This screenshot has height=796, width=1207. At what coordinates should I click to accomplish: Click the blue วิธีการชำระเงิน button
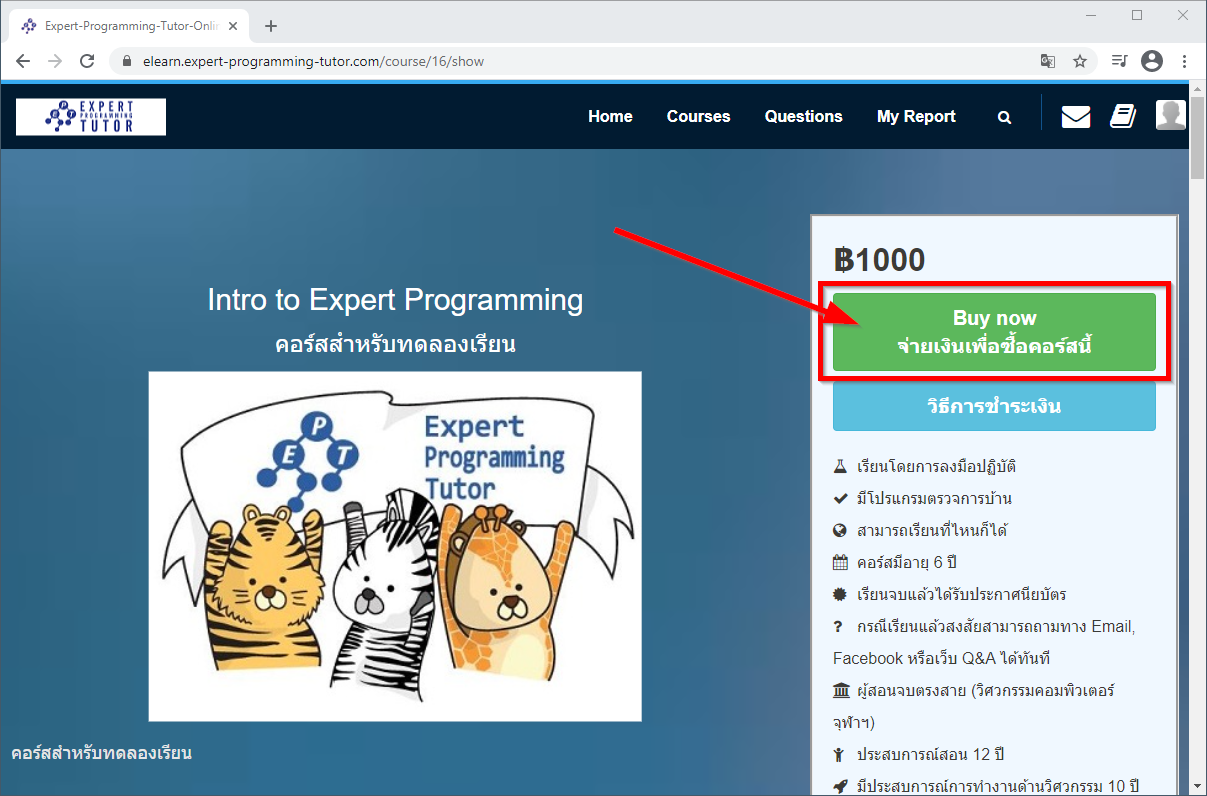tap(994, 406)
